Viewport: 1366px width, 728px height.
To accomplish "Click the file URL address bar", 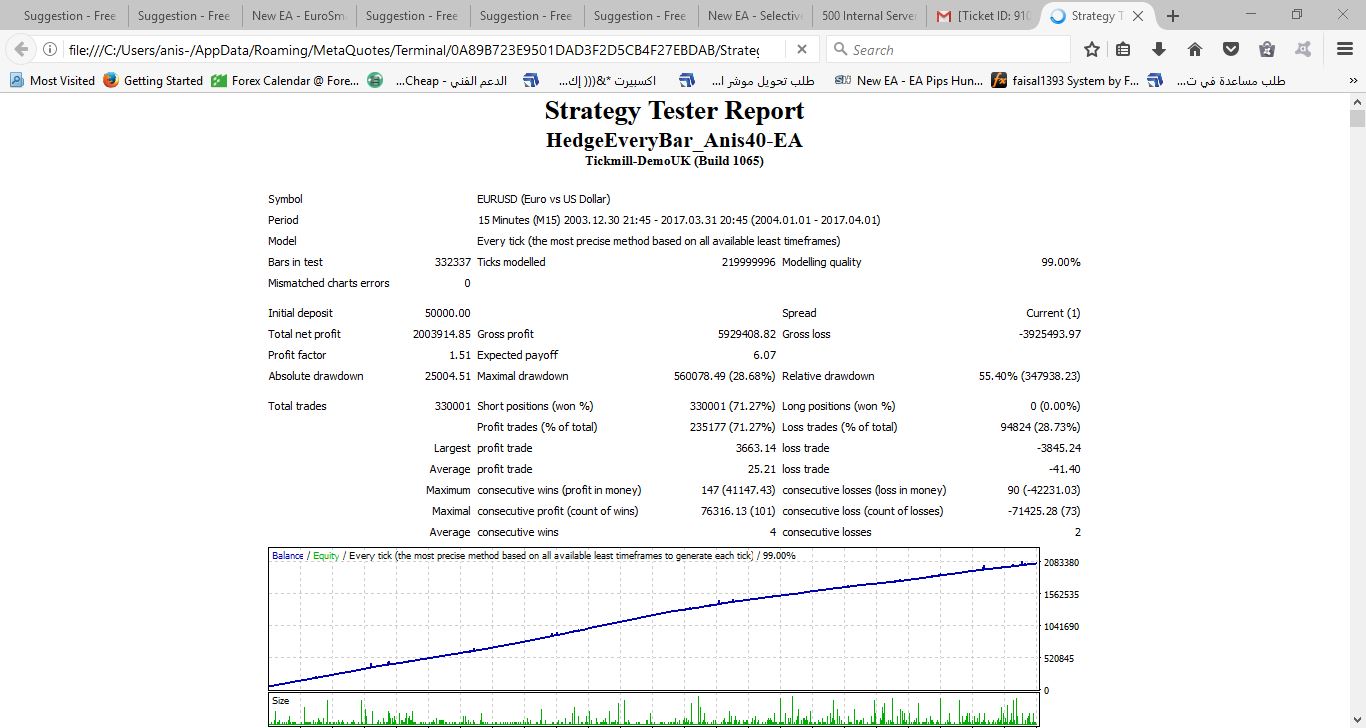I will [412, 49].
